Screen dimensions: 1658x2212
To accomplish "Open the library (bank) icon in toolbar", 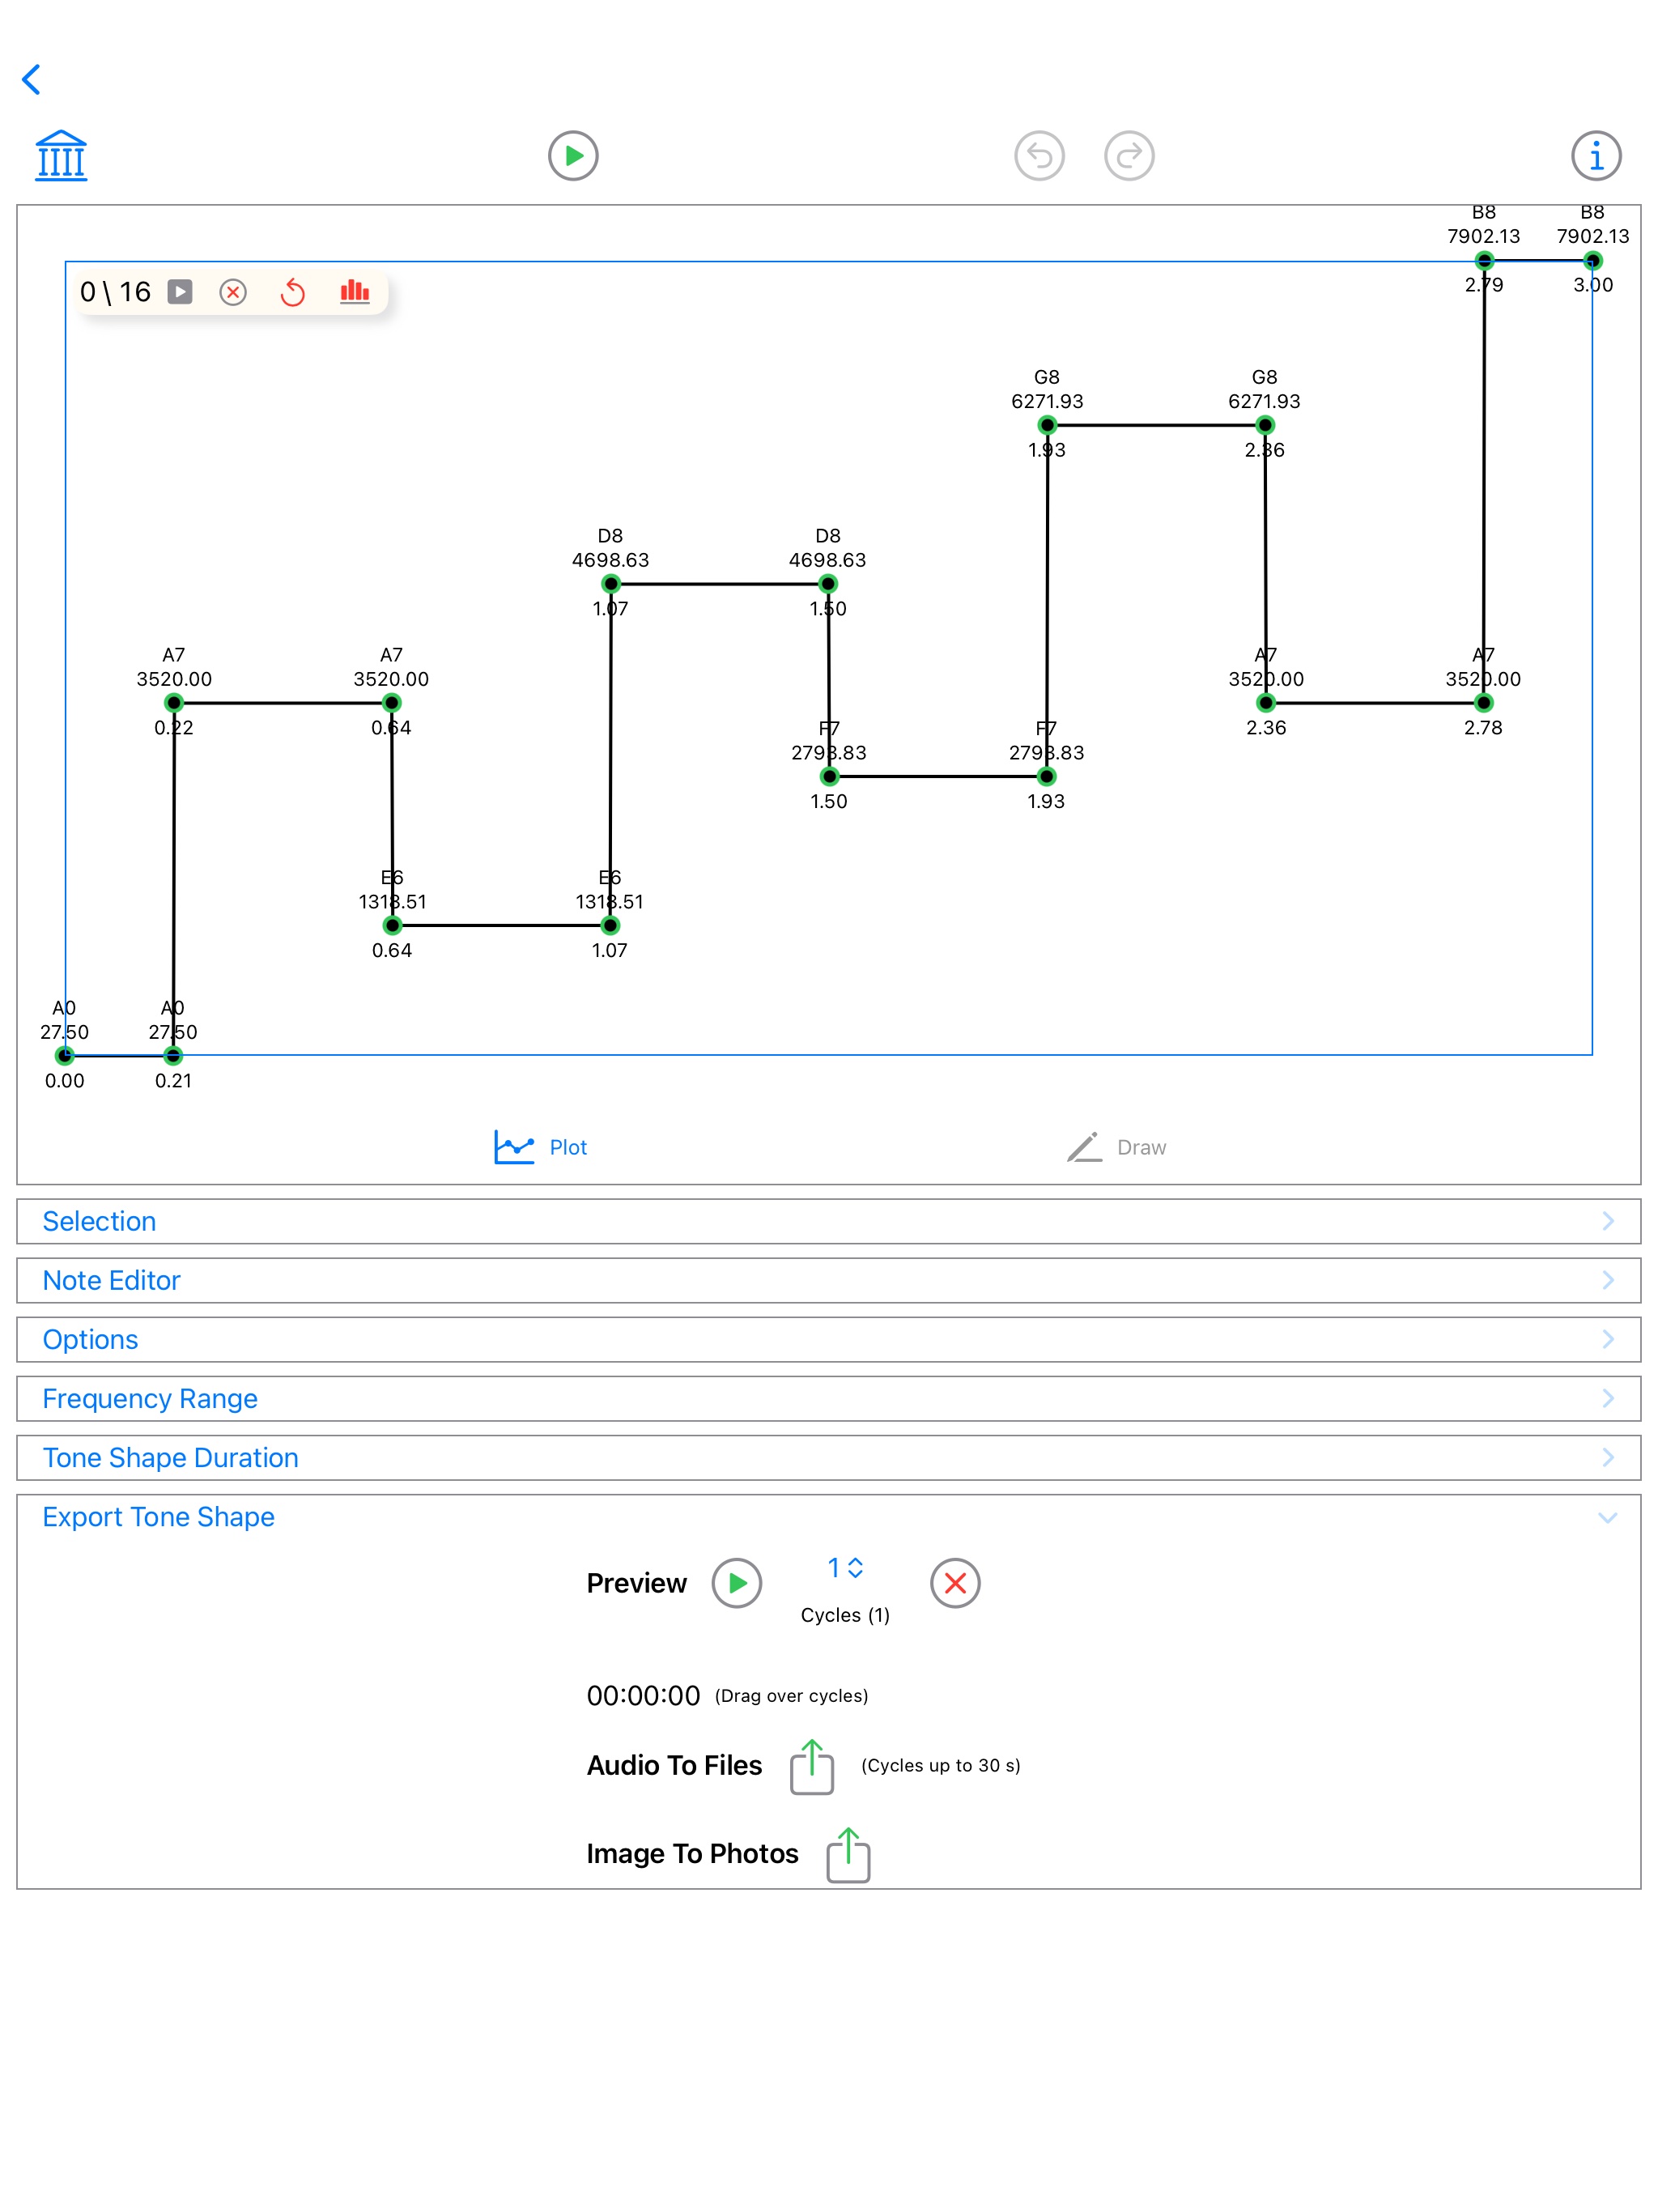I will [60, 154].
